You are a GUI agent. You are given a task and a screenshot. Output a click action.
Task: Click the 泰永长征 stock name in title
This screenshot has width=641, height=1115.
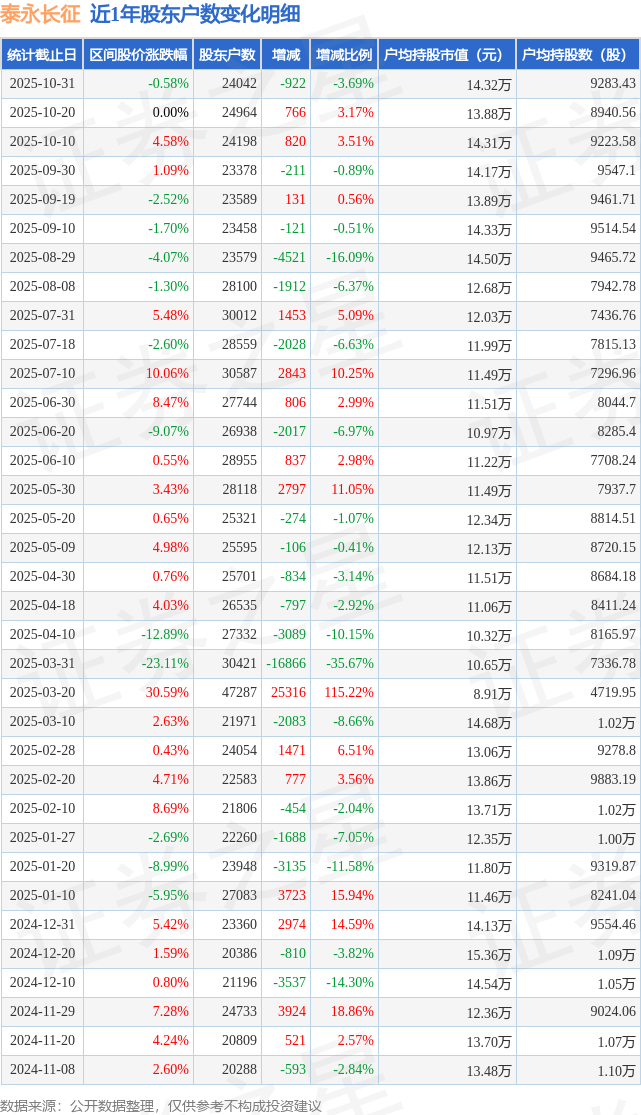click(41, 14)
